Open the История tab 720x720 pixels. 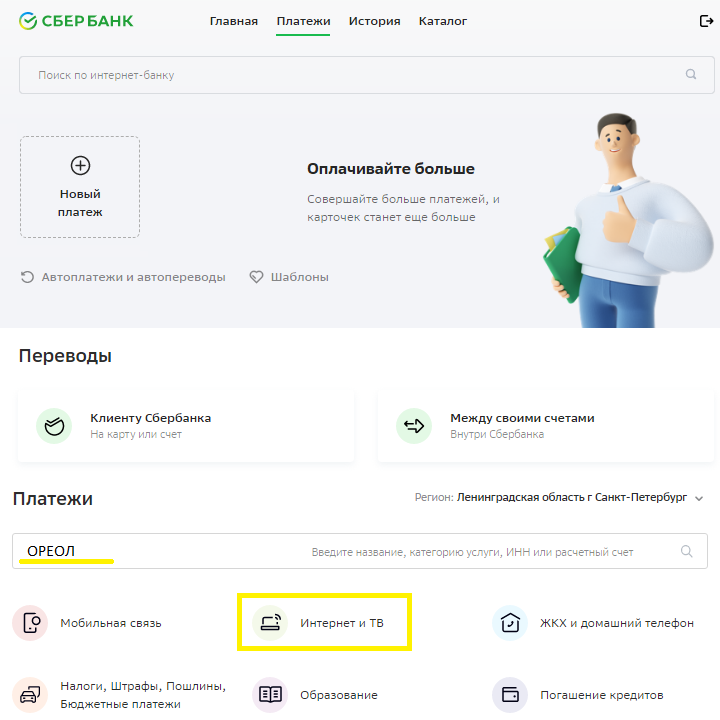click(374, 21)
